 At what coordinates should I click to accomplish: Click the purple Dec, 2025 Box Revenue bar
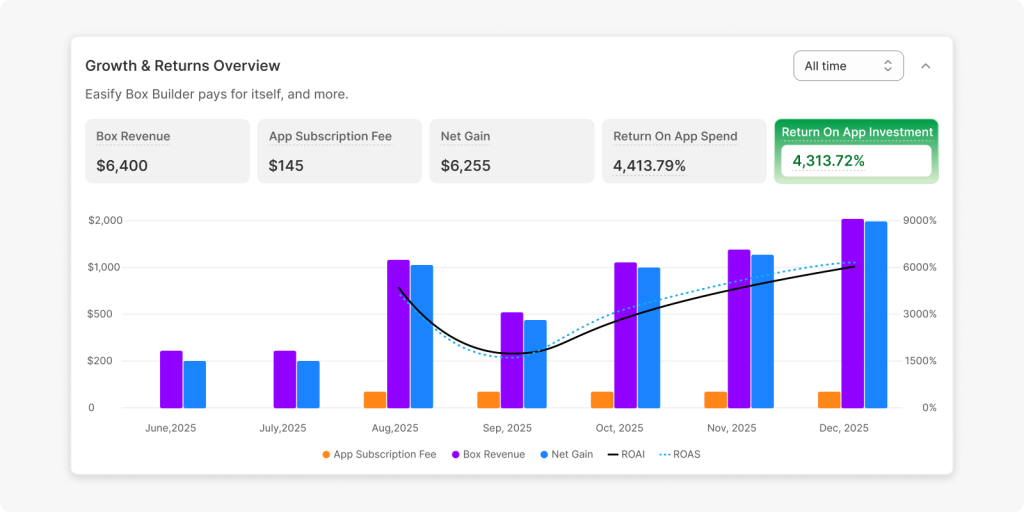(852, 313)
